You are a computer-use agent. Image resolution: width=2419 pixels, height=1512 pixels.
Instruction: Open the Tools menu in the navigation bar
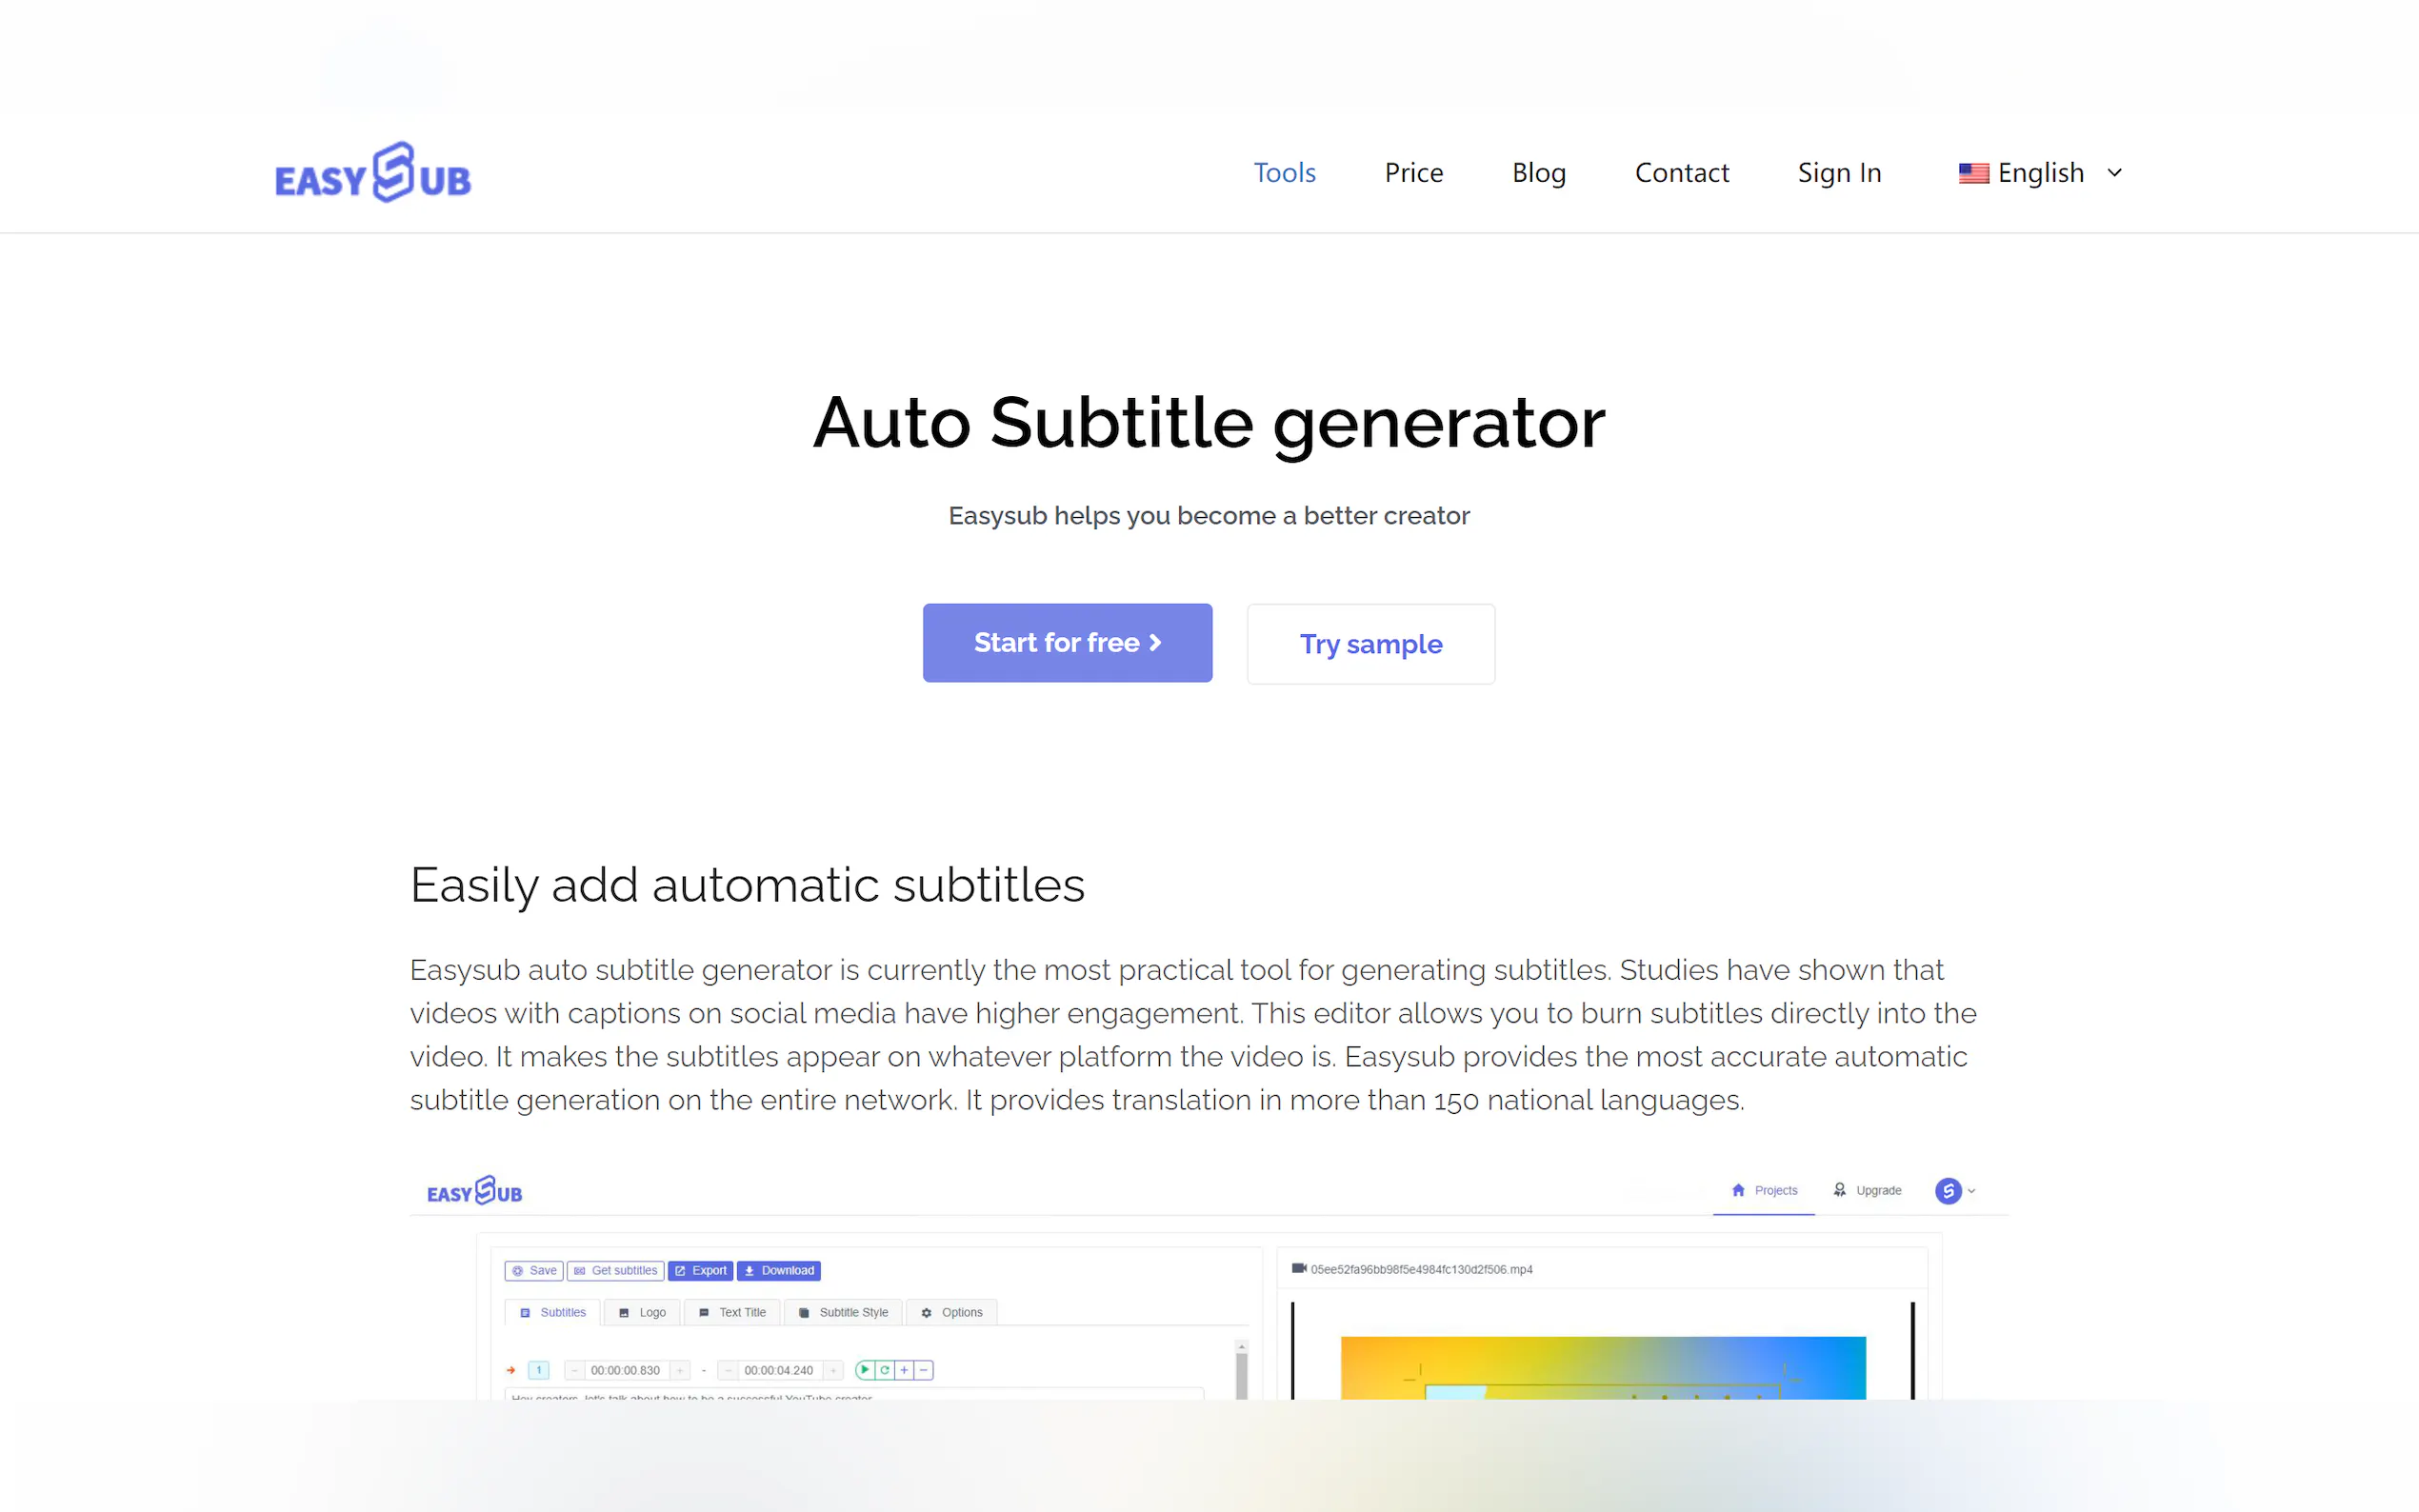click(1284, 173)
